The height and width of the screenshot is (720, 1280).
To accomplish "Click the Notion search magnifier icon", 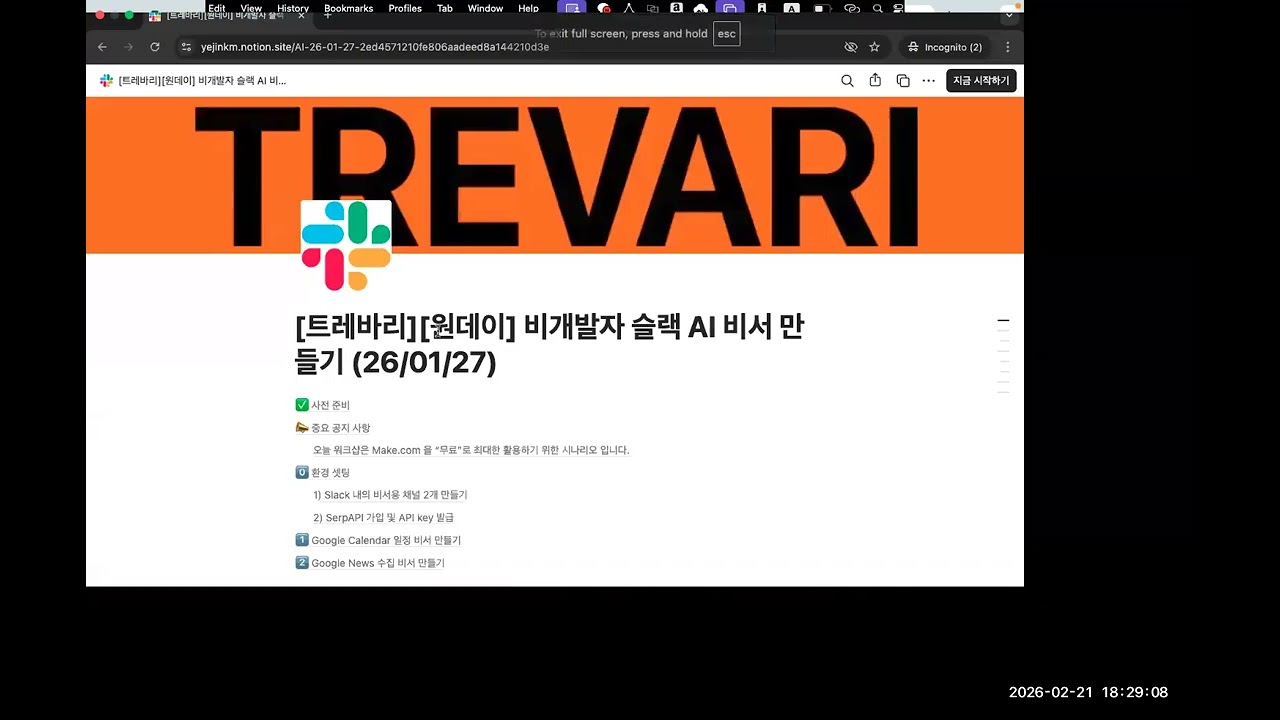I will (x=847, y=81).
